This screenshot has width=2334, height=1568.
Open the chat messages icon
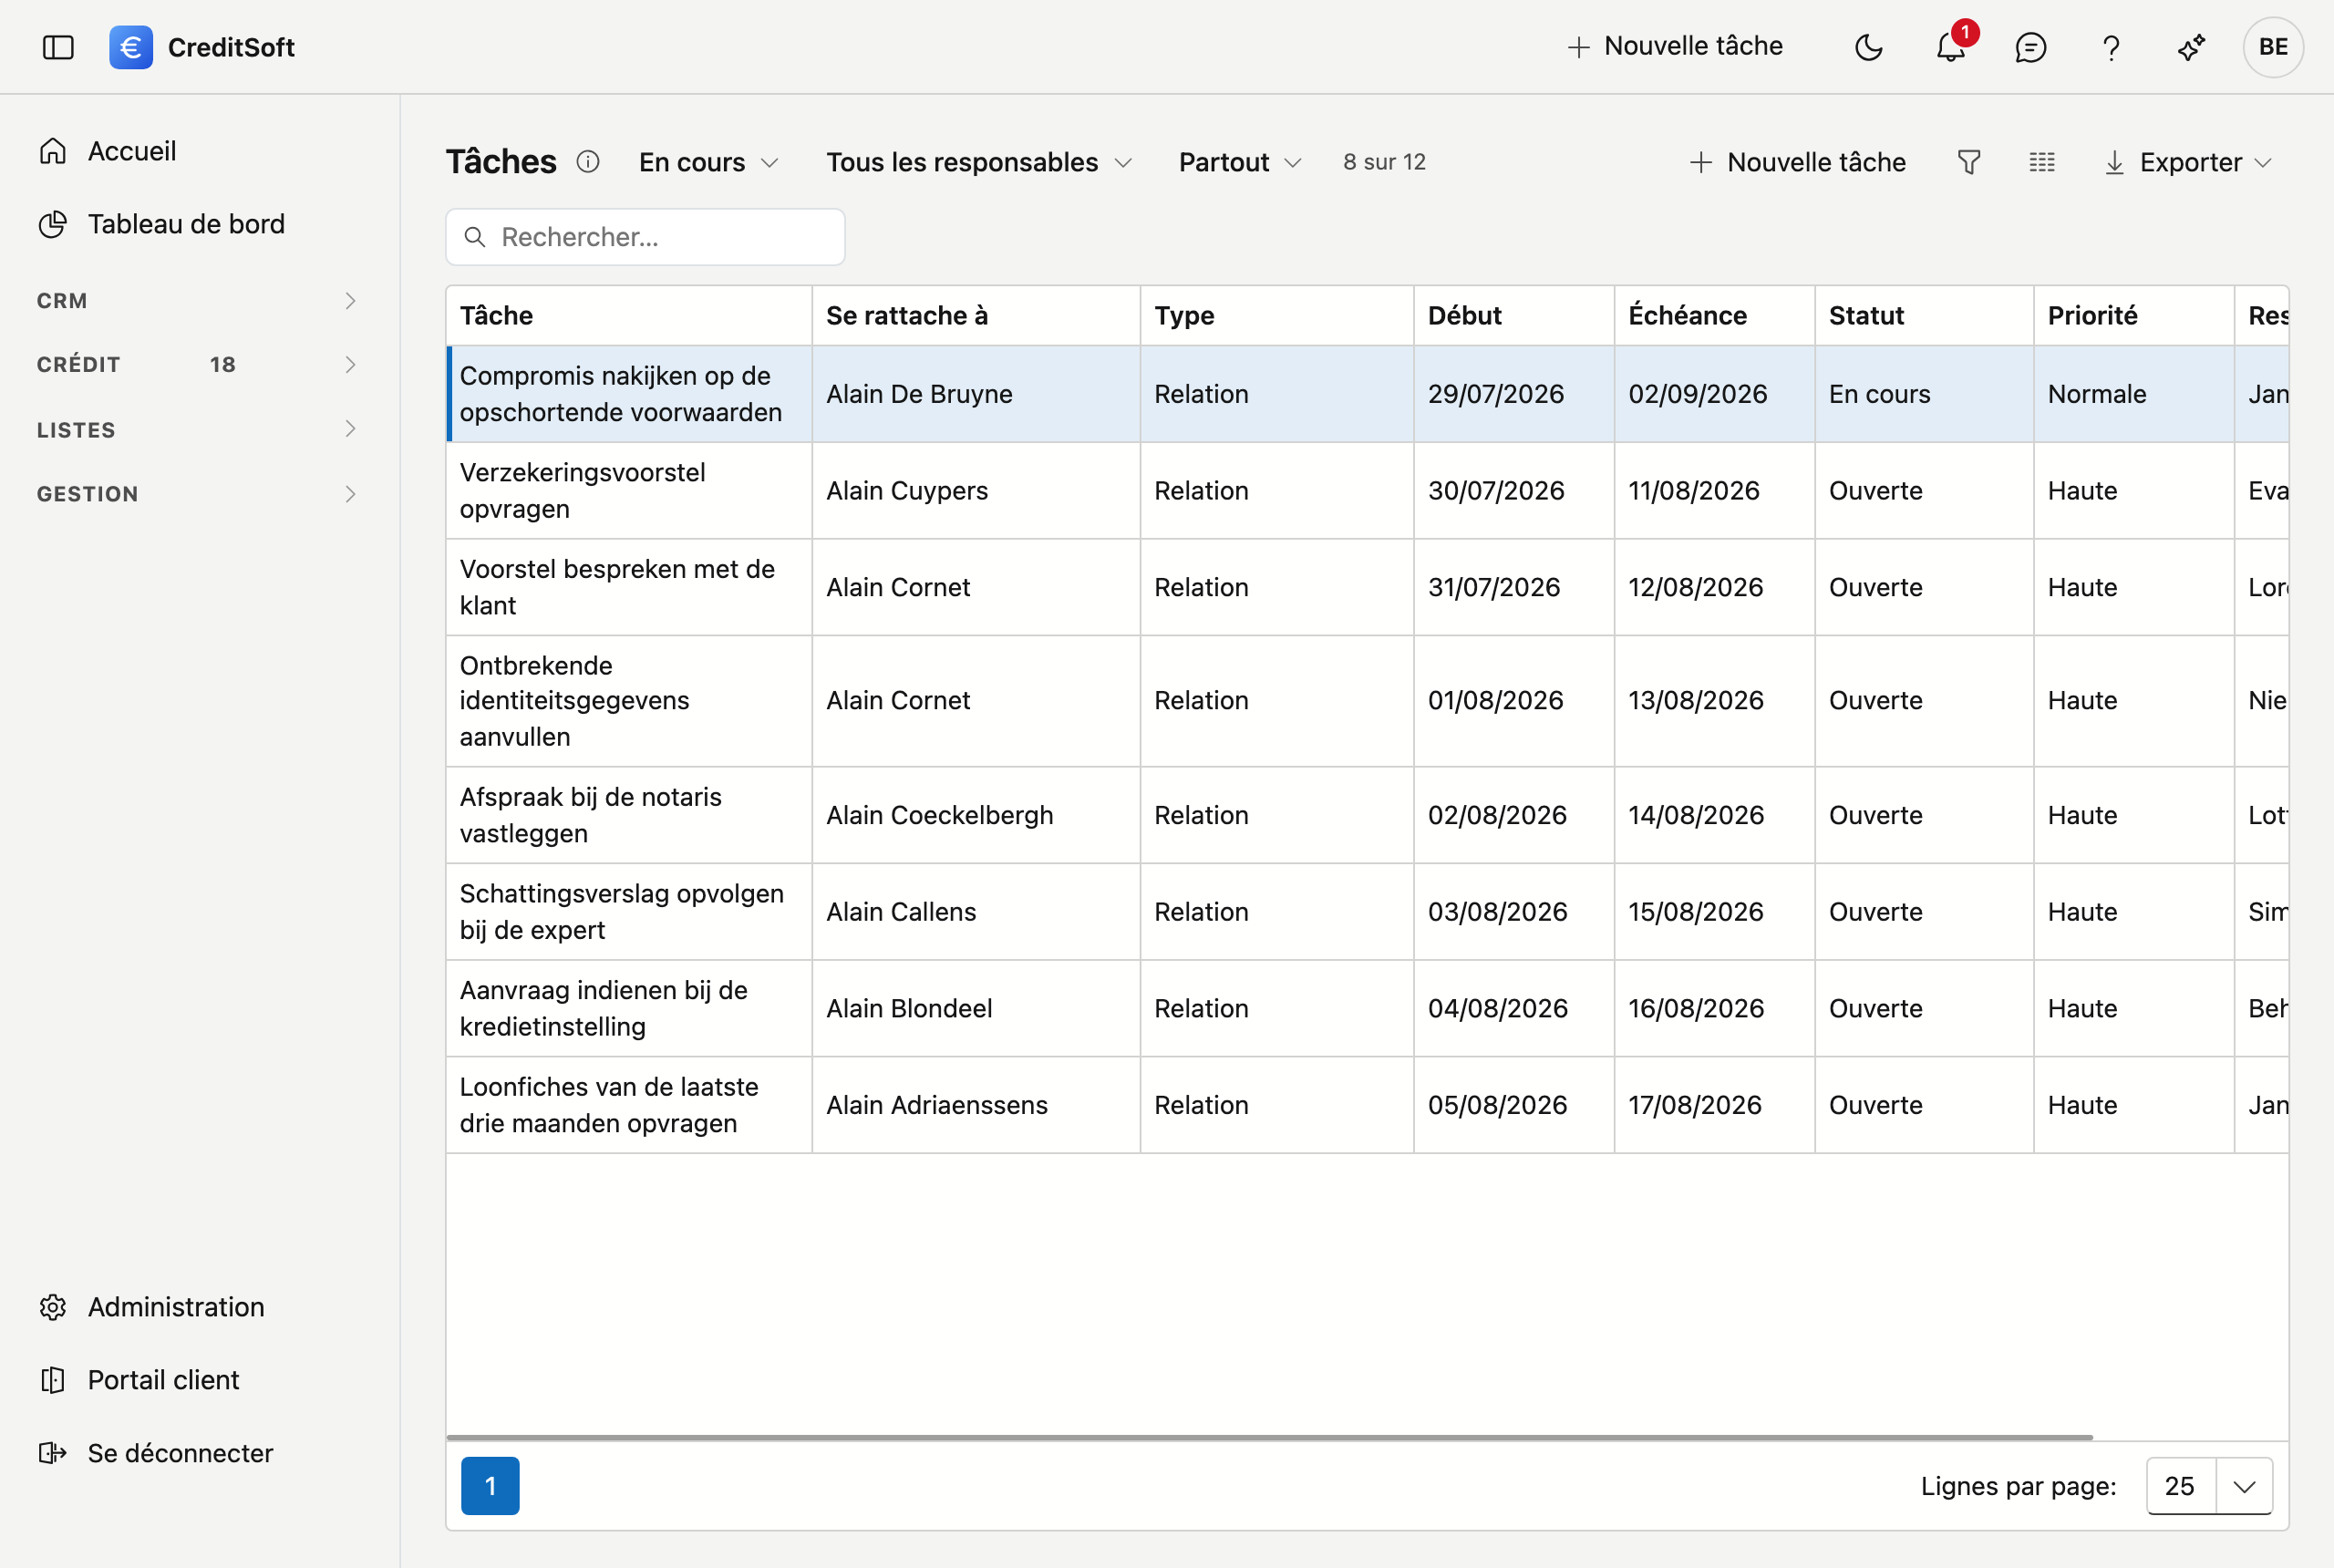tap(2030, 47)
